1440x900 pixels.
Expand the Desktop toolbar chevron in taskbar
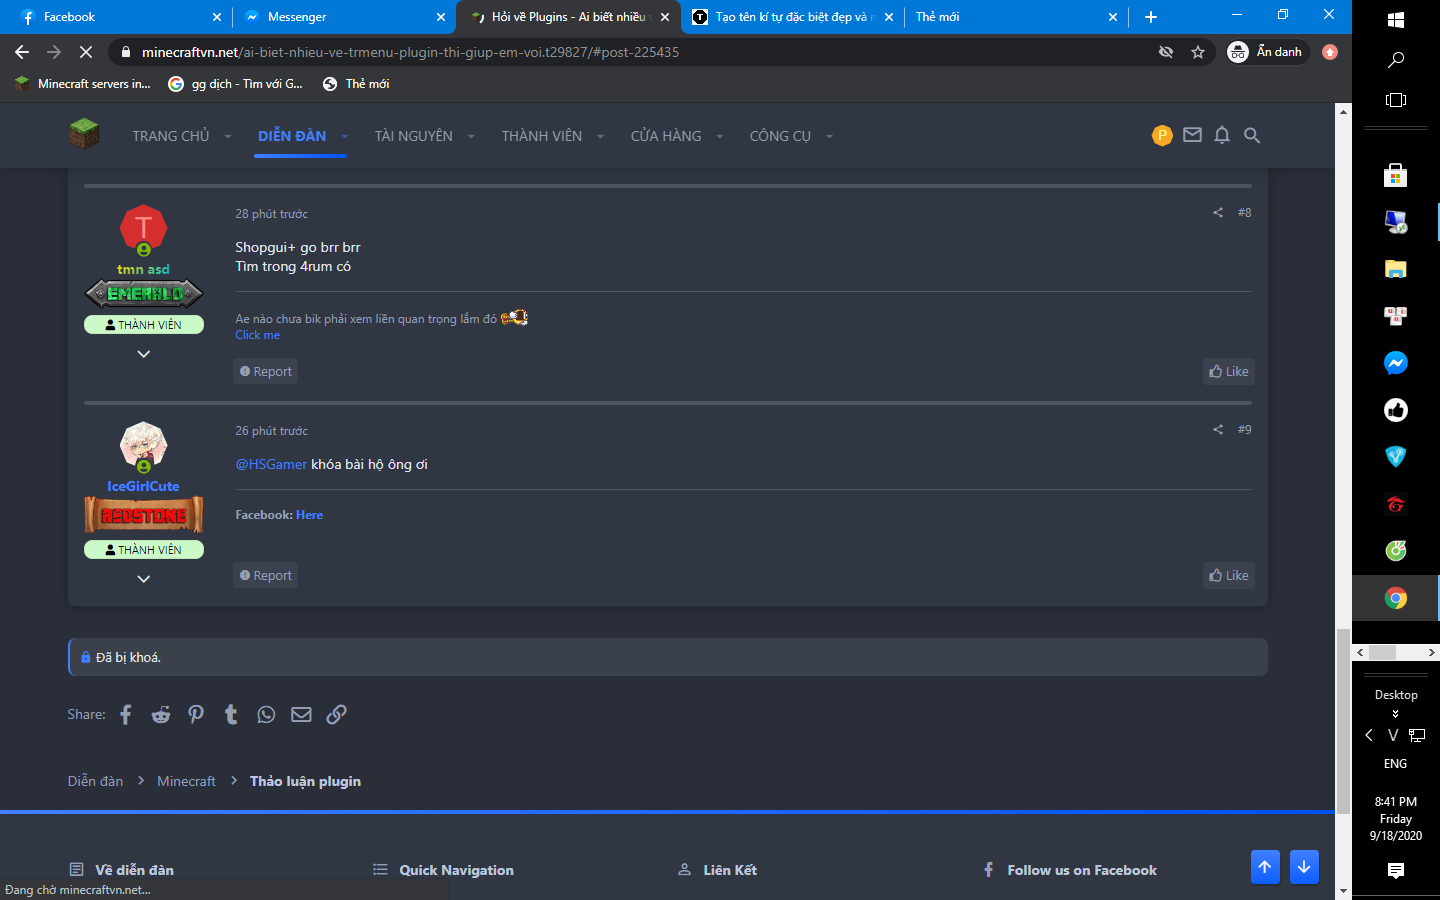[1396, 714]
